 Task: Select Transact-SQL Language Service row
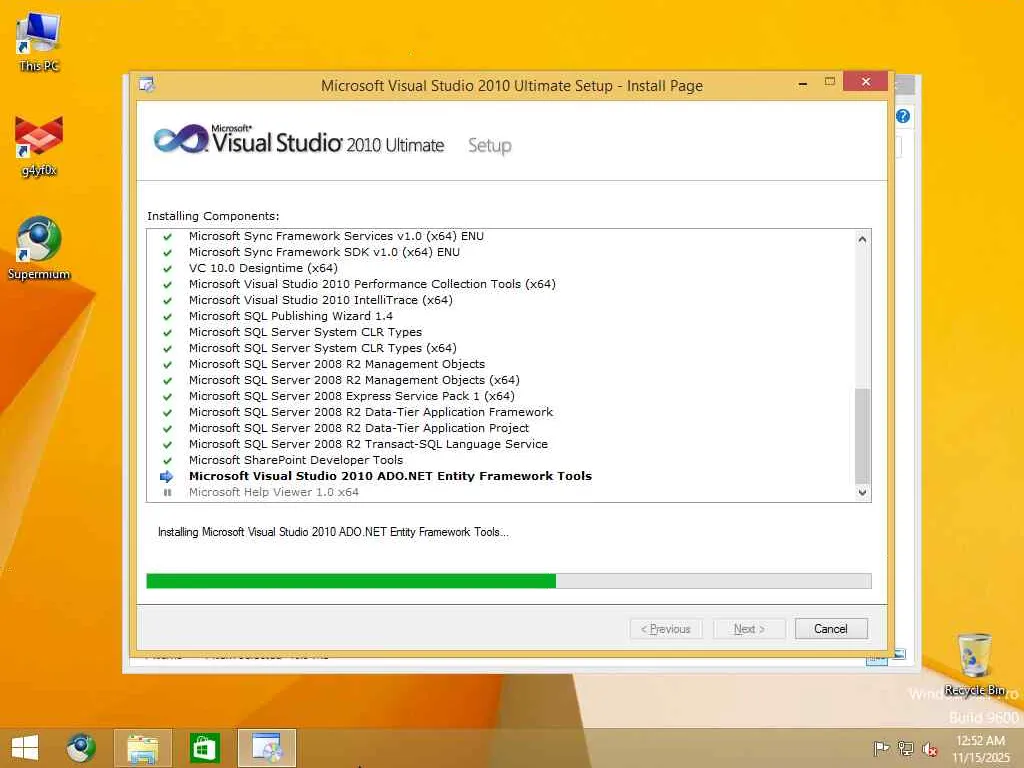(368, 444)
